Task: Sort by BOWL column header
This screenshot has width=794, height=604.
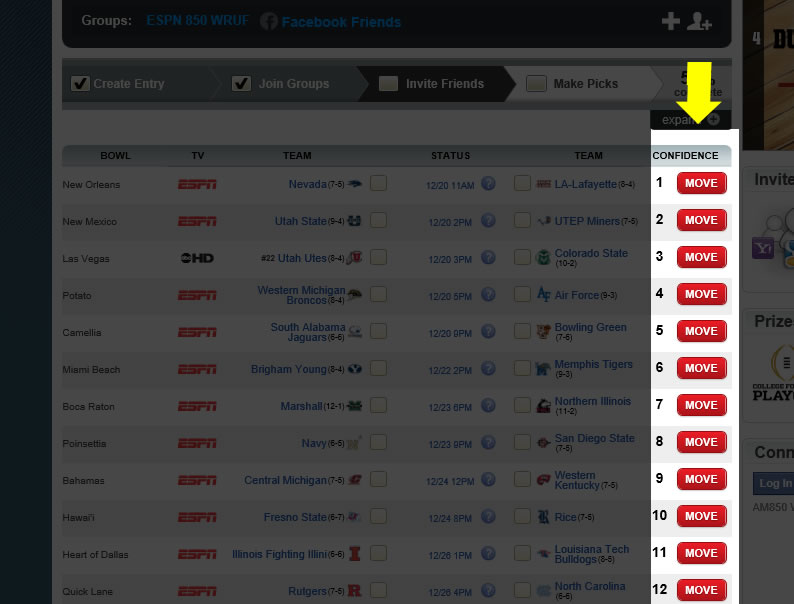Action: pos(115,155)
